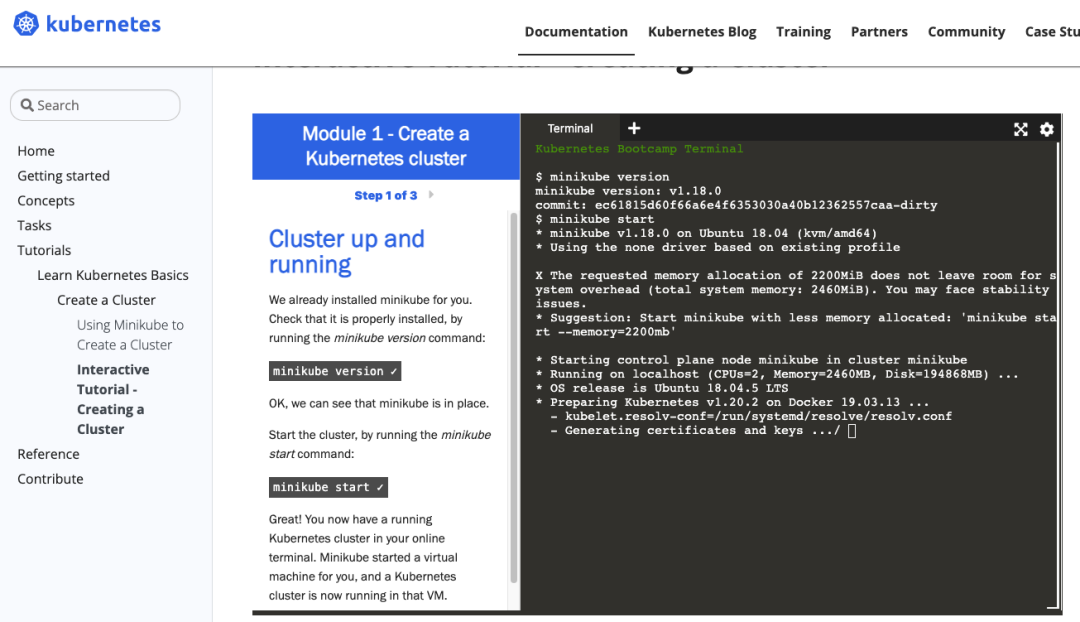Open Kubernetes Blog page
The image size is (1080, 622).
point(702,31)
